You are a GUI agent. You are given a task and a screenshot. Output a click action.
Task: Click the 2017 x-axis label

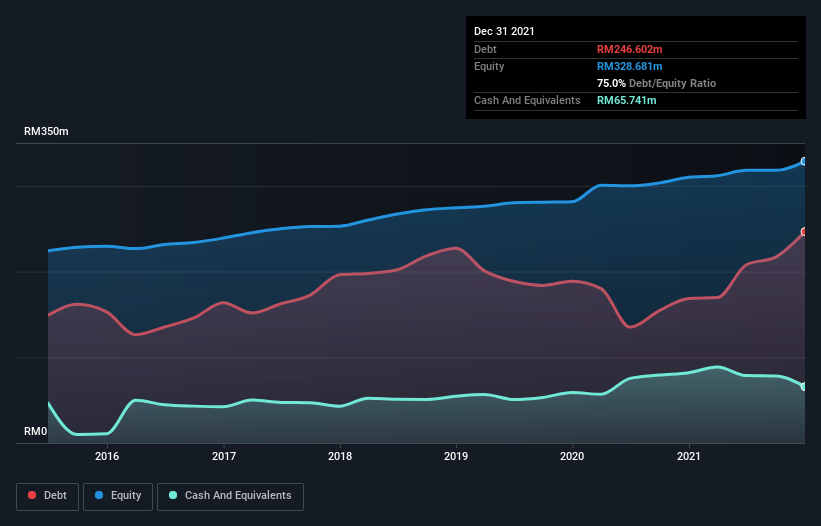(224, 456)
